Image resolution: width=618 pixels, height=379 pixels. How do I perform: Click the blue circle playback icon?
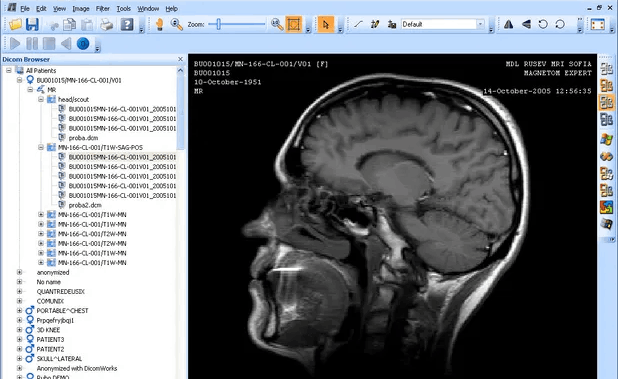point(83,43)
